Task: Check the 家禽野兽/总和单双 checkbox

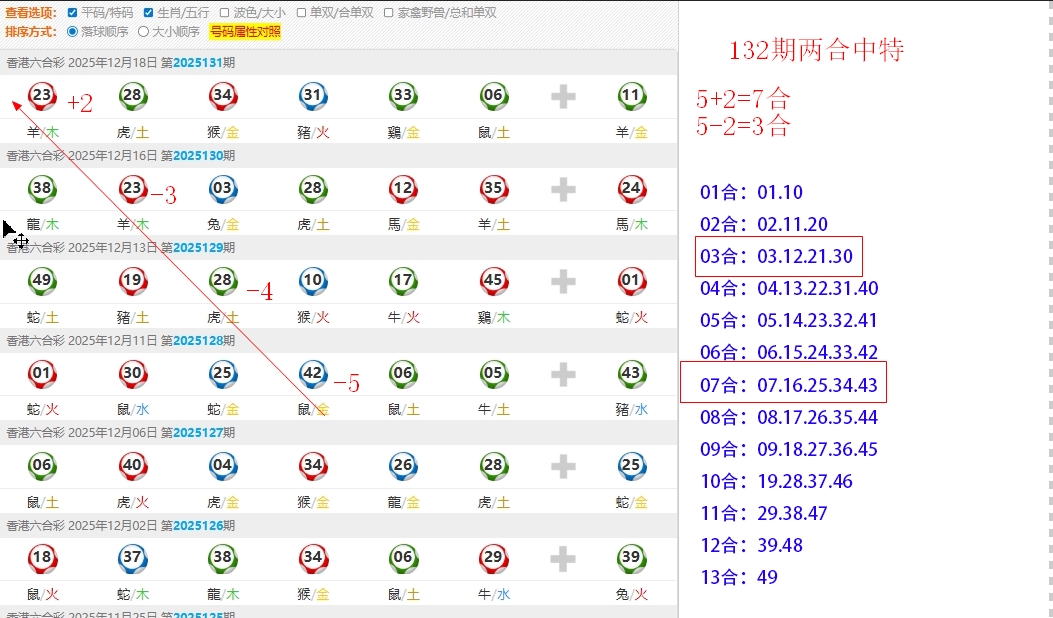Action: [x=389, y=13]
